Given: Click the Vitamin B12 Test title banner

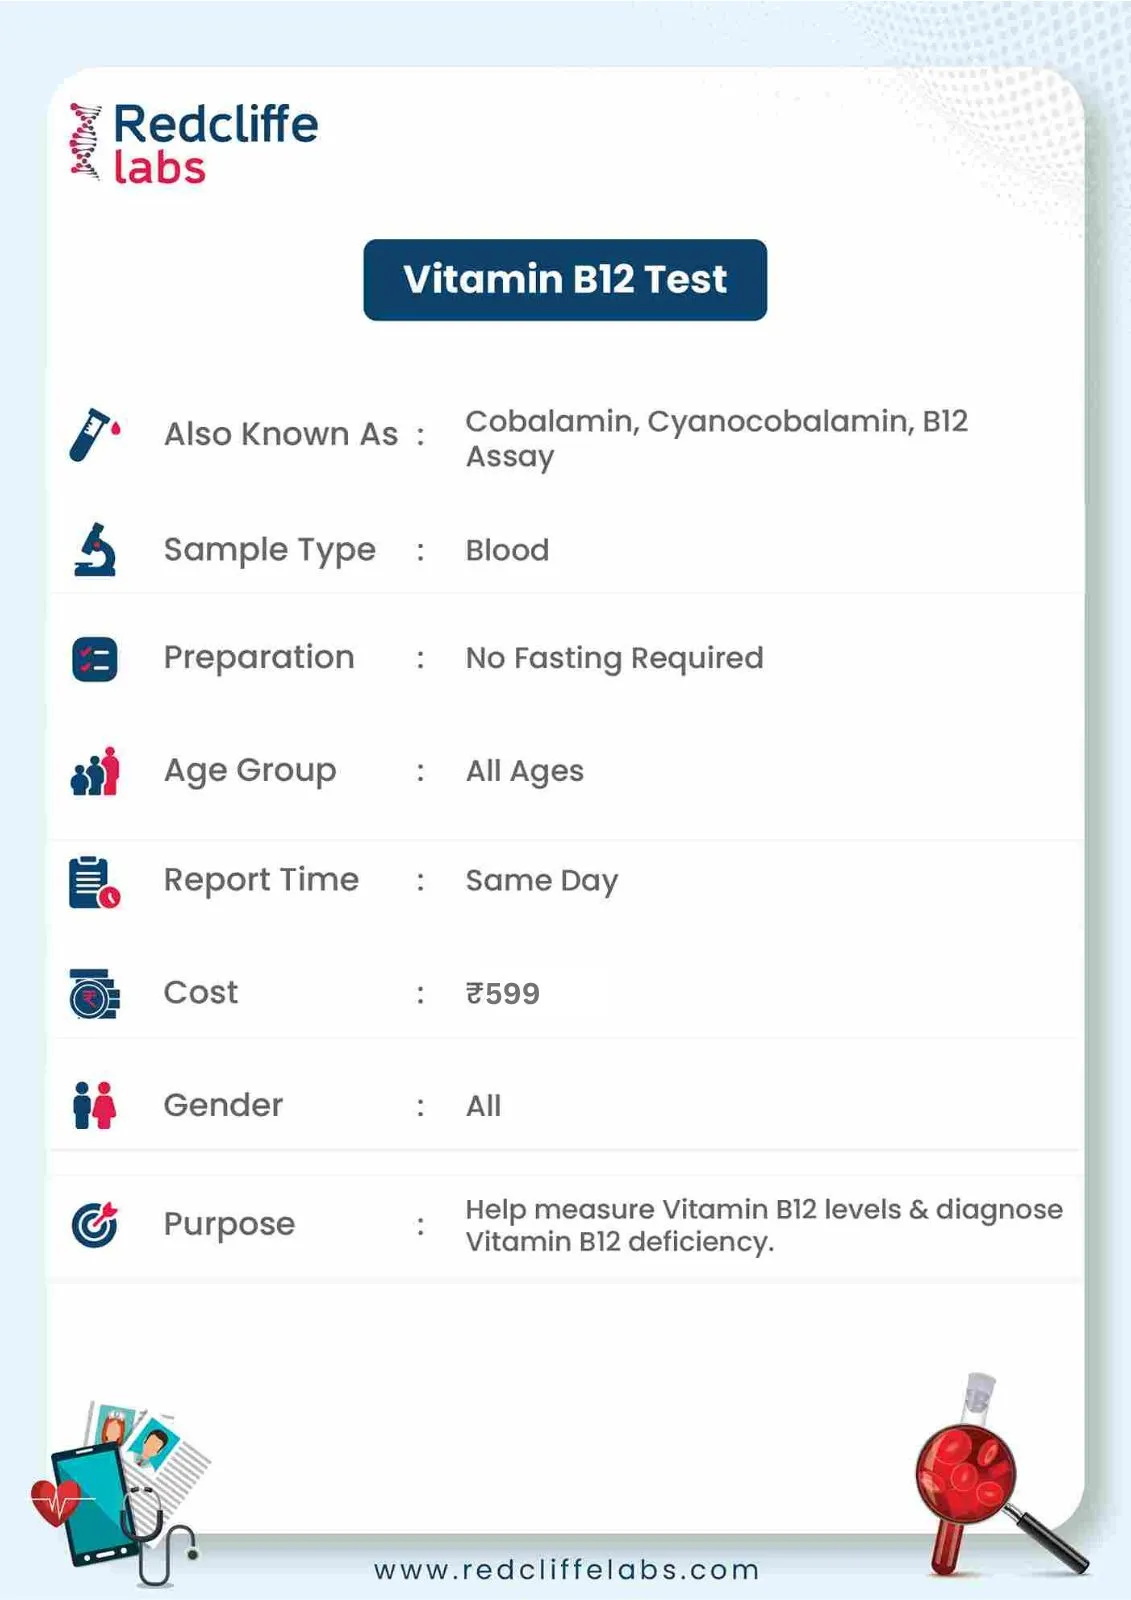Looking at the screenshot, I should tap(565, 280).
